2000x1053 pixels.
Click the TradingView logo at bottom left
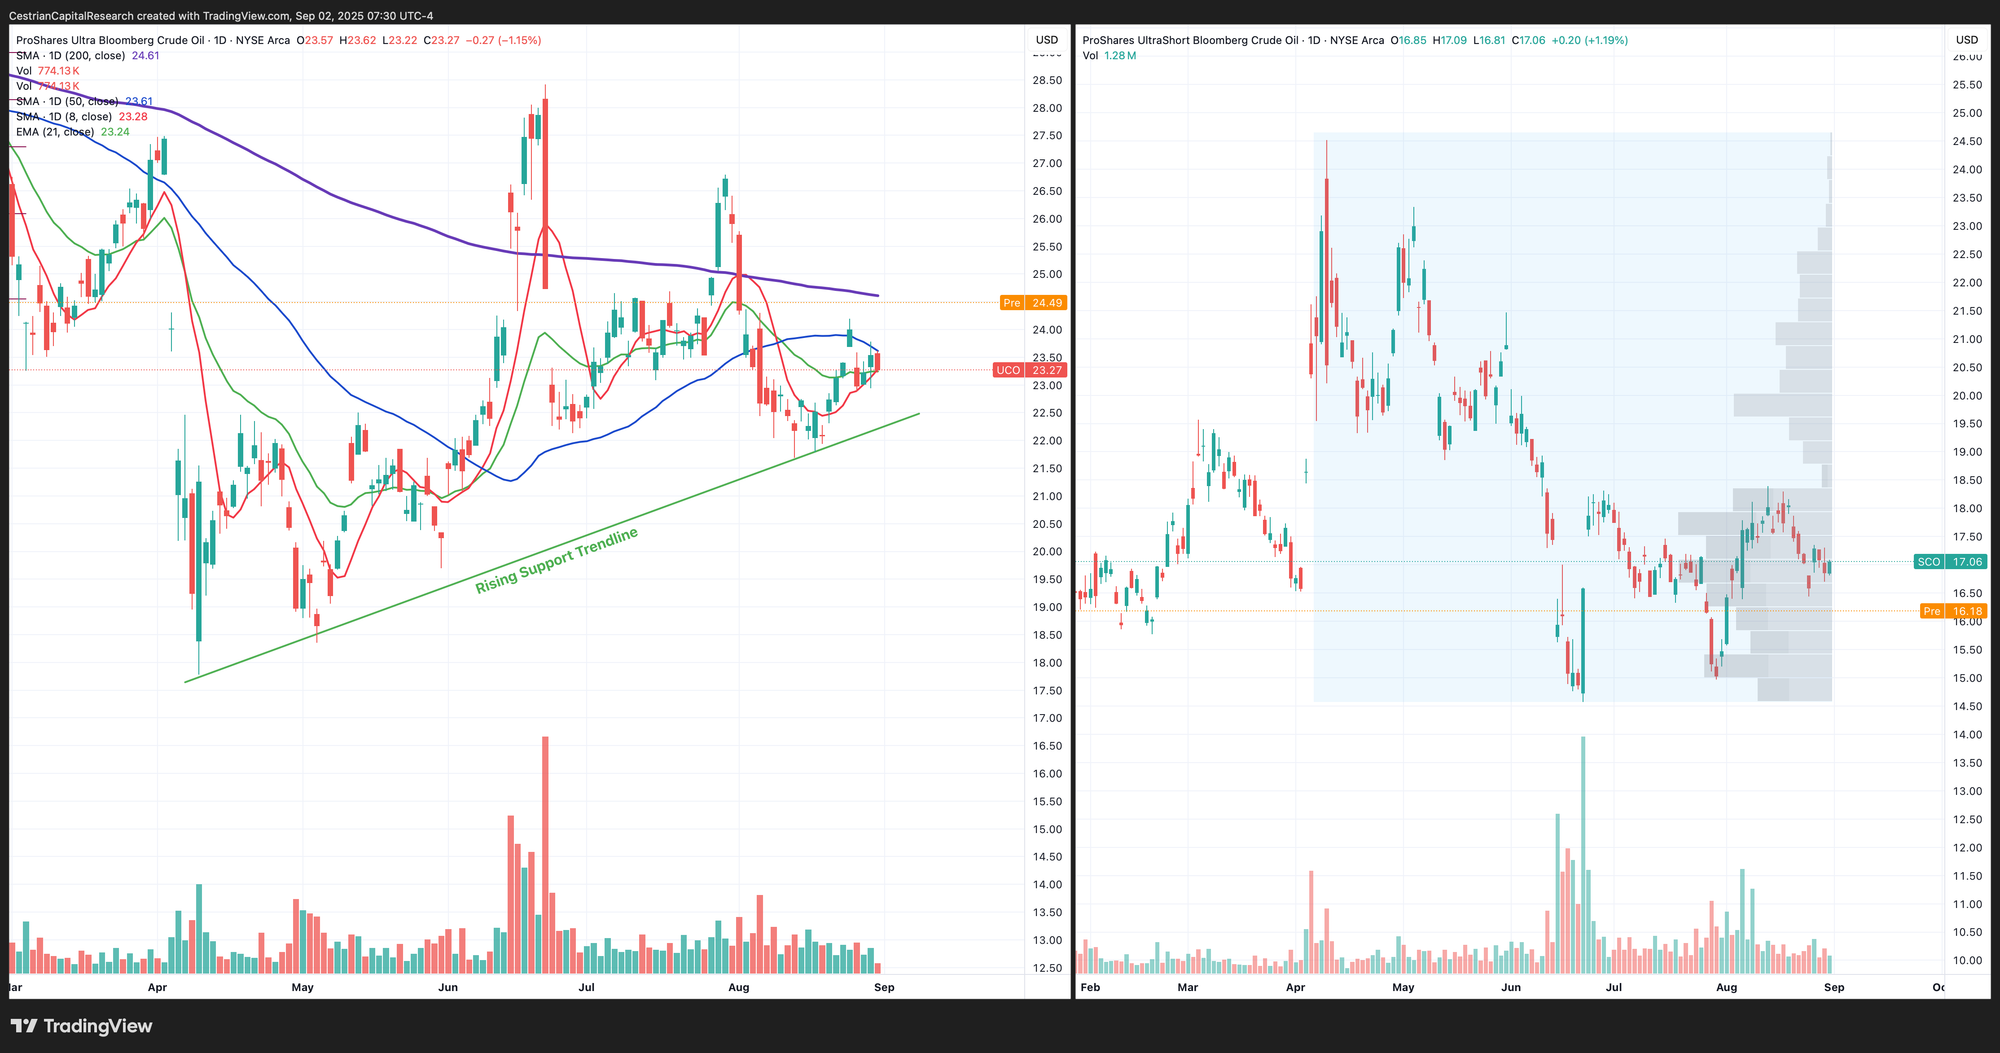[81, 1026]
